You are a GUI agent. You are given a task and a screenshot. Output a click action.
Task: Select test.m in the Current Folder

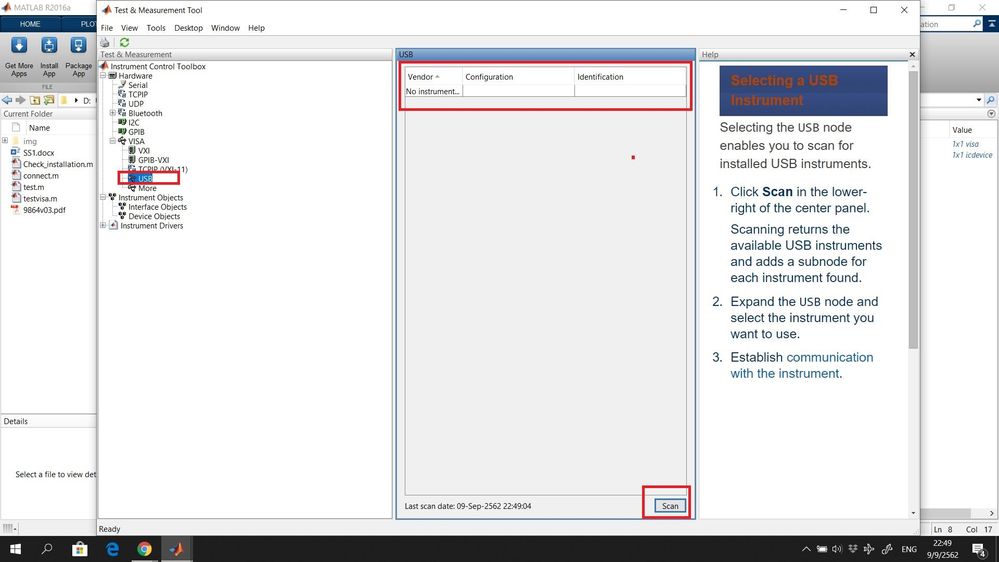(34, 187)
